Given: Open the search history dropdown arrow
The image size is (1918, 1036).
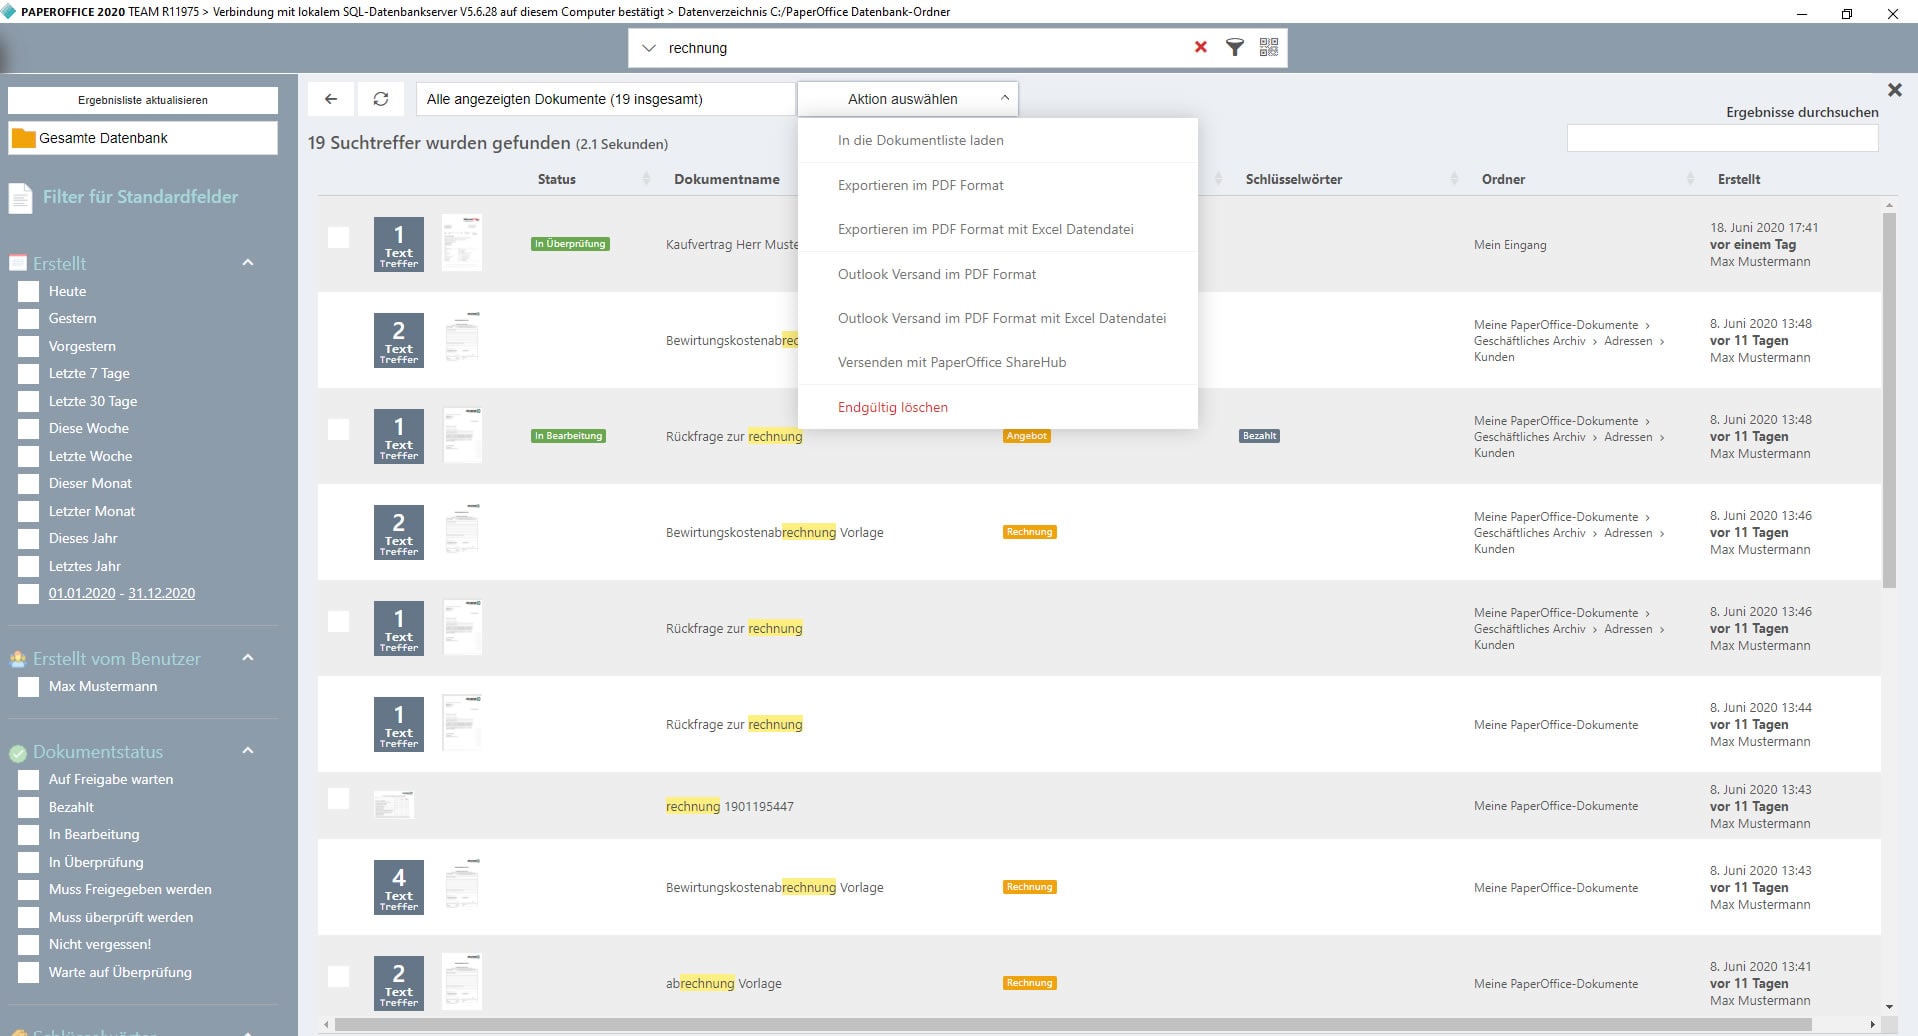Looking at the screenshot, I should pyautogui.click(x=649, y=48).
